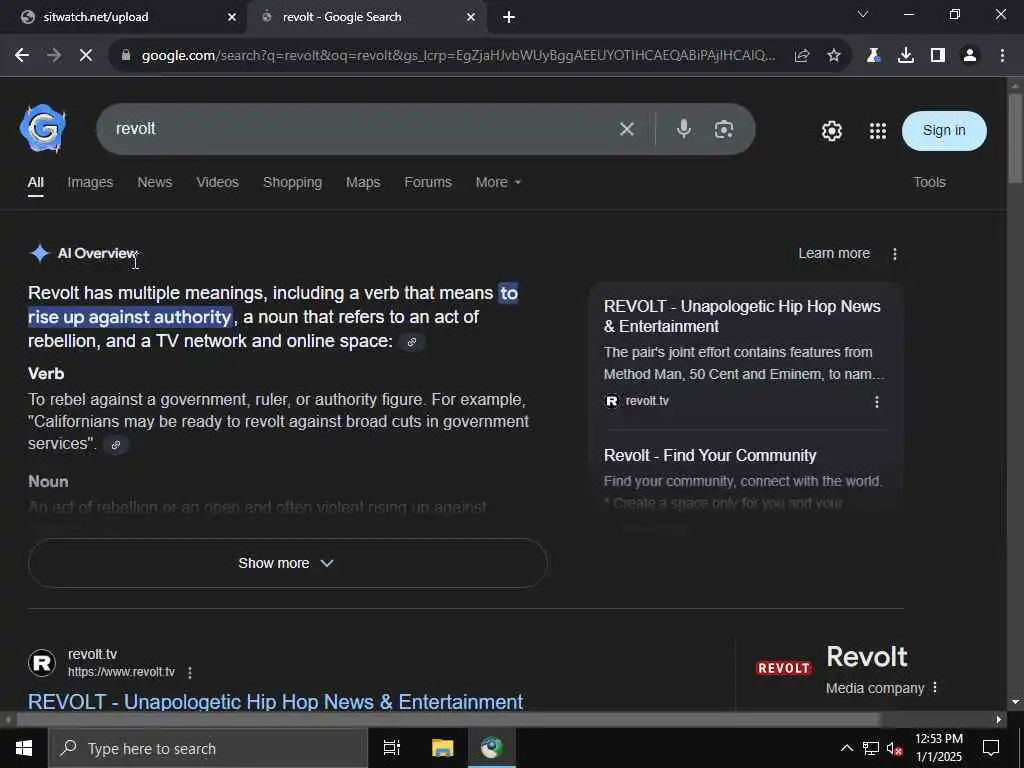Click the Windows taskbar search box
The image size is (1024, 768).
208,748
